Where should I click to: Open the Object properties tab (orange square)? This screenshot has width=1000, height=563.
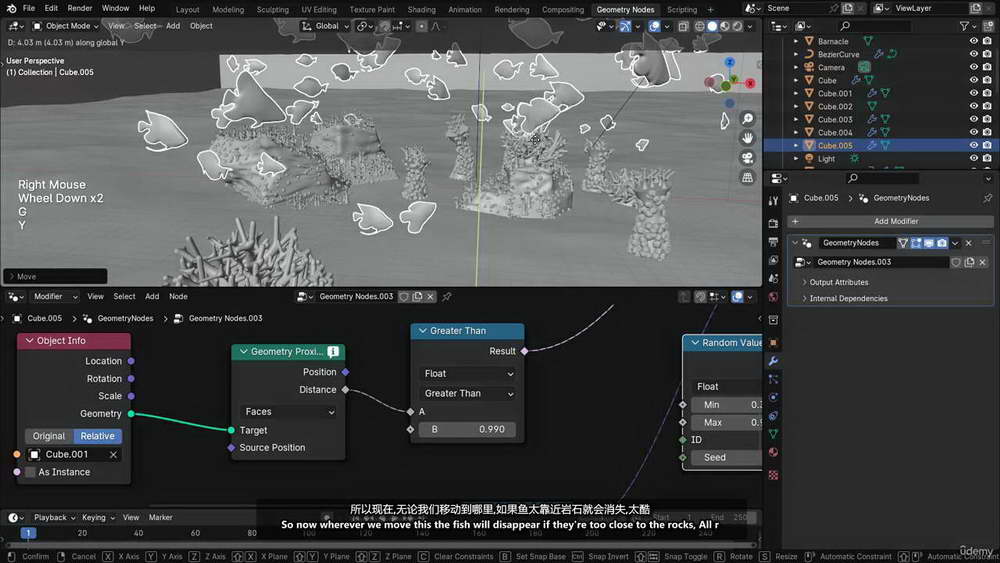pyautogui.click(x=774, y=342)
